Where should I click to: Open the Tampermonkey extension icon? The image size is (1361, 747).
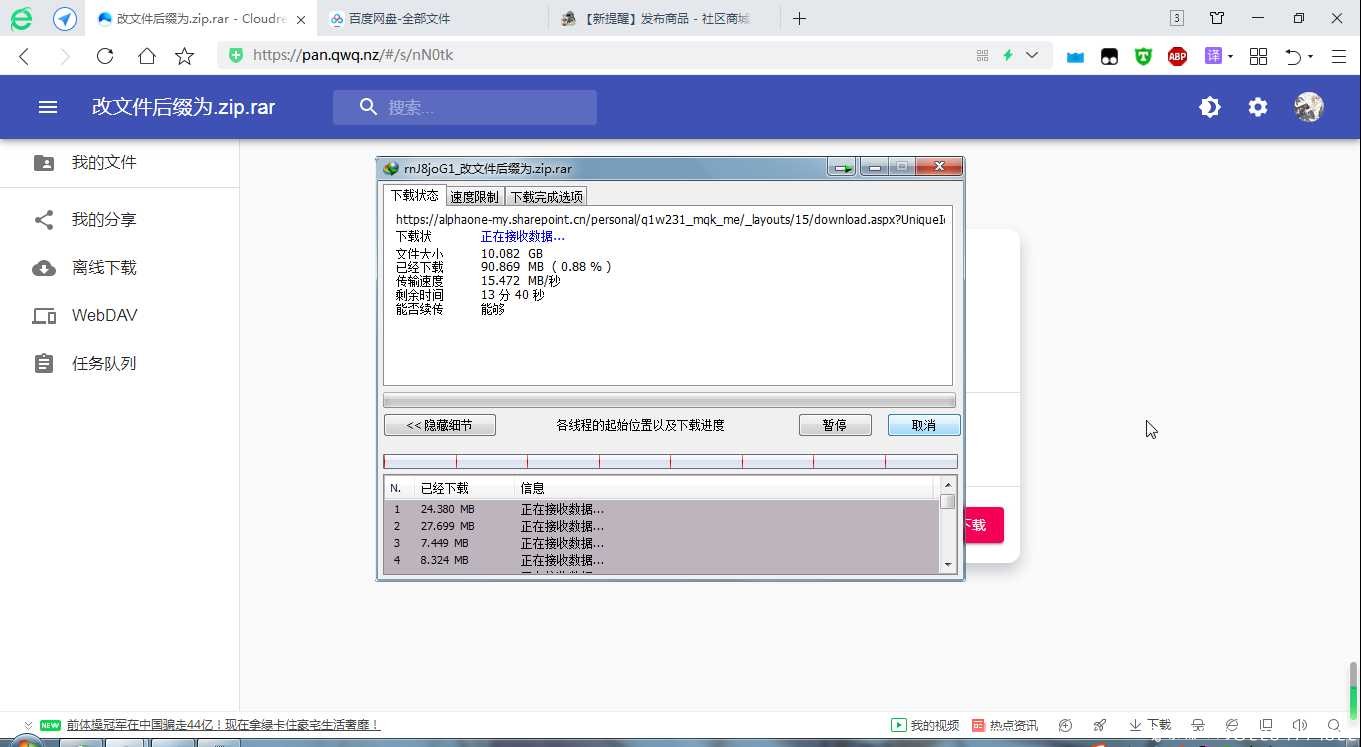tap(1109, 57)
